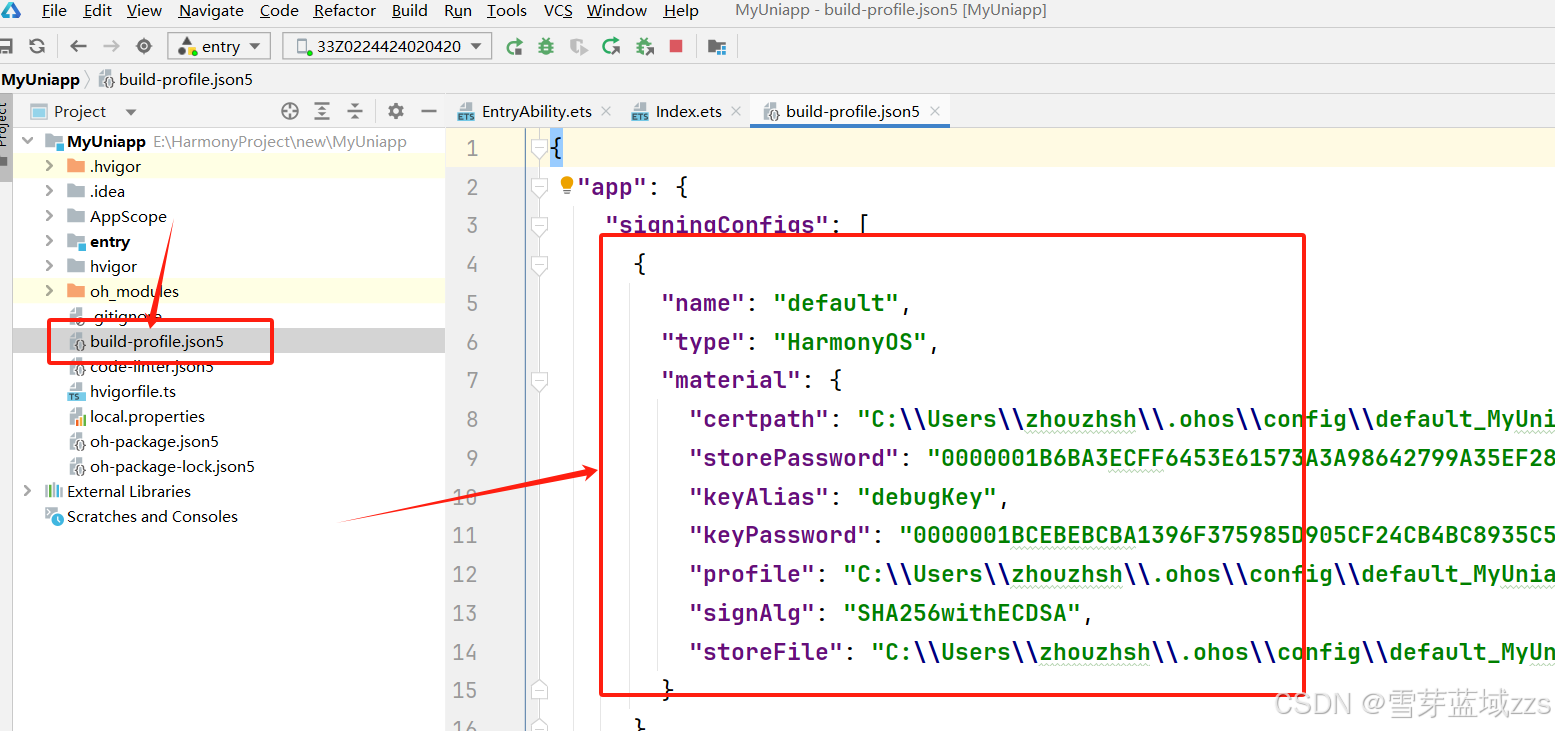
Task: Open the entry run configuration dropdown
Action: [x=219, y=46]
